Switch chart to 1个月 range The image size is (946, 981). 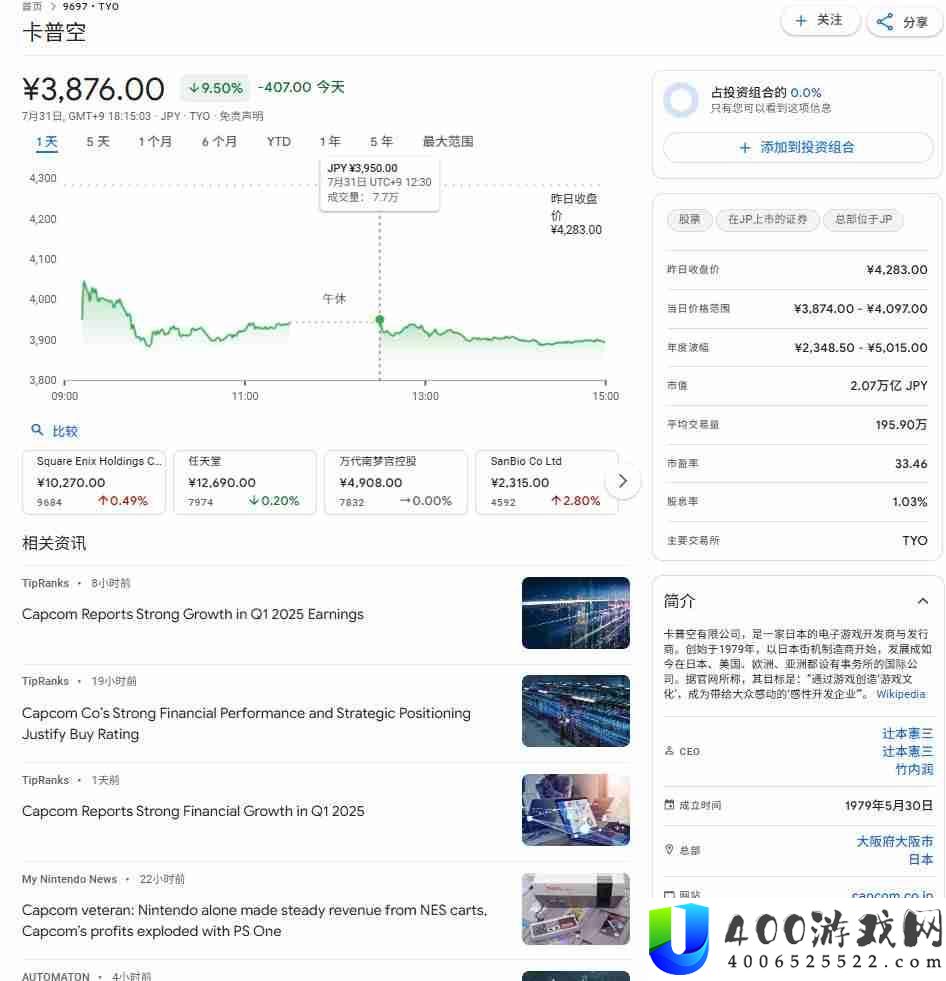tap(155, 142)
